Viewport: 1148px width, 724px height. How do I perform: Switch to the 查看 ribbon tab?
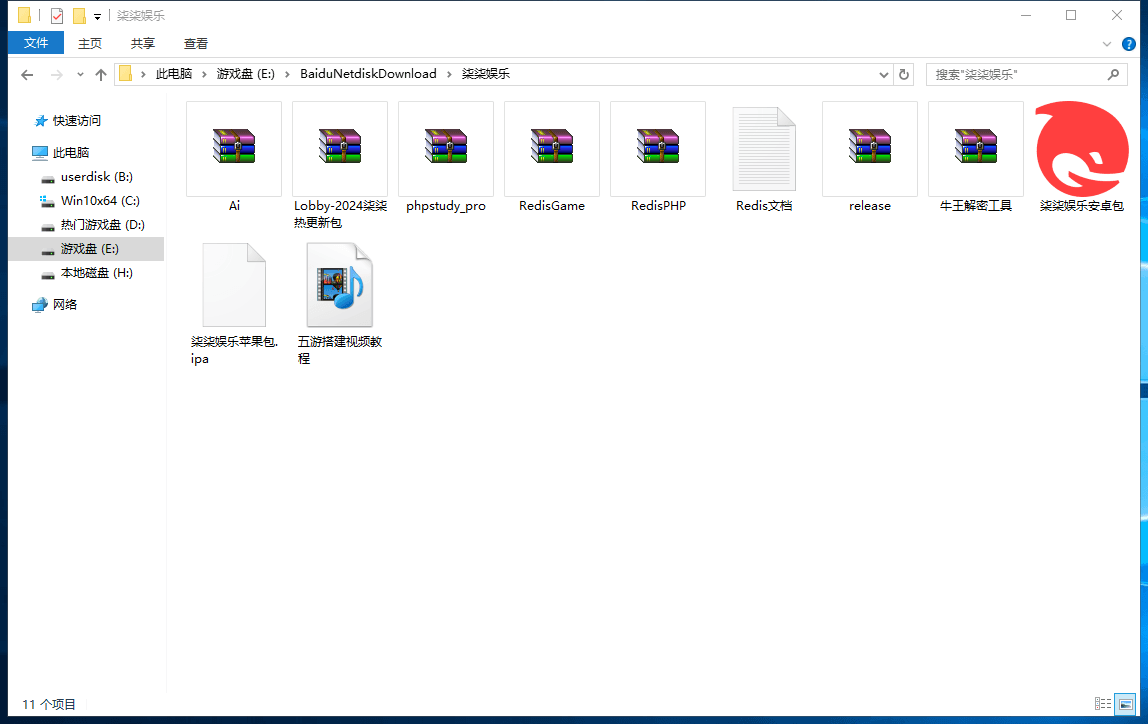point(195,43)
